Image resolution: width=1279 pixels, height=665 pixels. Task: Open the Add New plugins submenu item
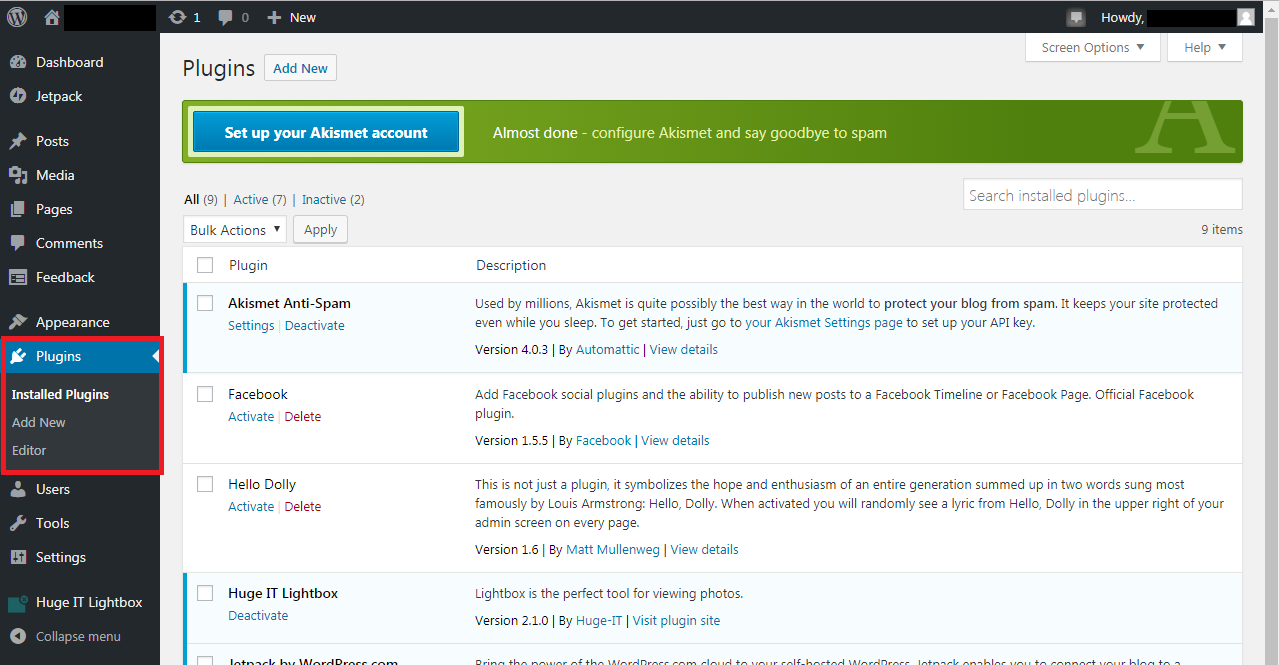click(x=39, y=422)
